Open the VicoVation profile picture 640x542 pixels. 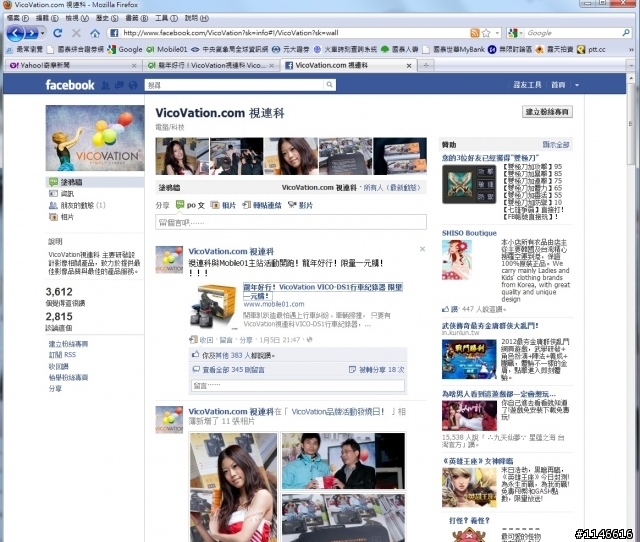coord(95,138)
